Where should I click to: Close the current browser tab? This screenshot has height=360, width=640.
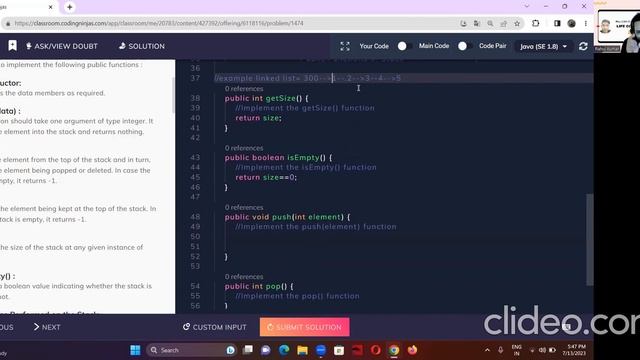[51, 7]
